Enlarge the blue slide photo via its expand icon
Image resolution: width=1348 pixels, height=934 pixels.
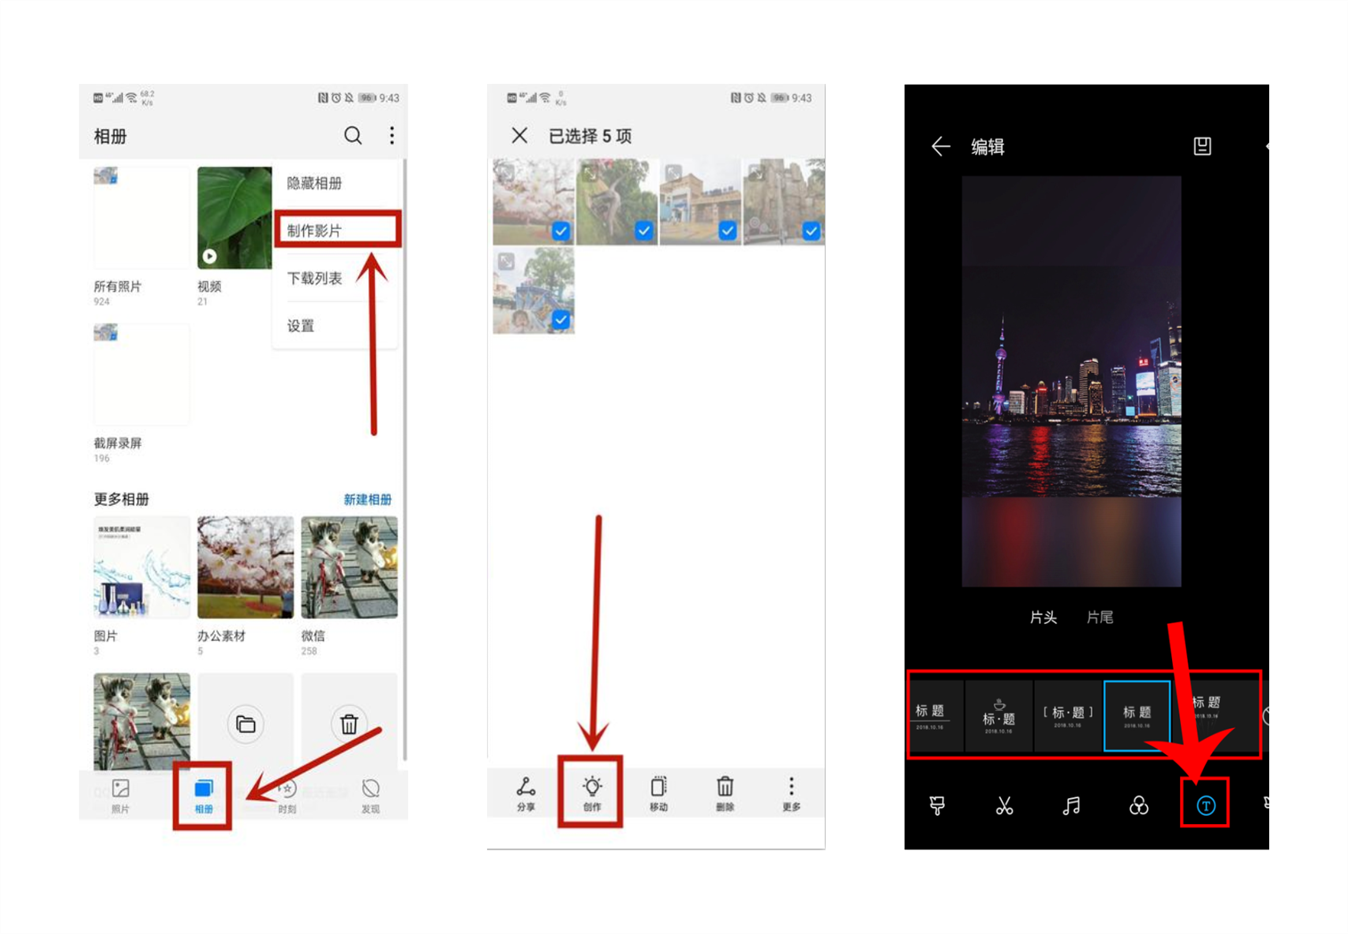point(506,262)
